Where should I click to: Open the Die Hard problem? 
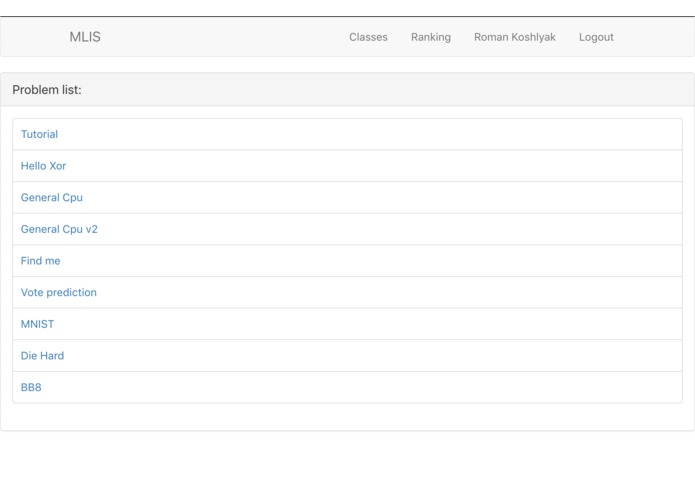click(43, 356)
